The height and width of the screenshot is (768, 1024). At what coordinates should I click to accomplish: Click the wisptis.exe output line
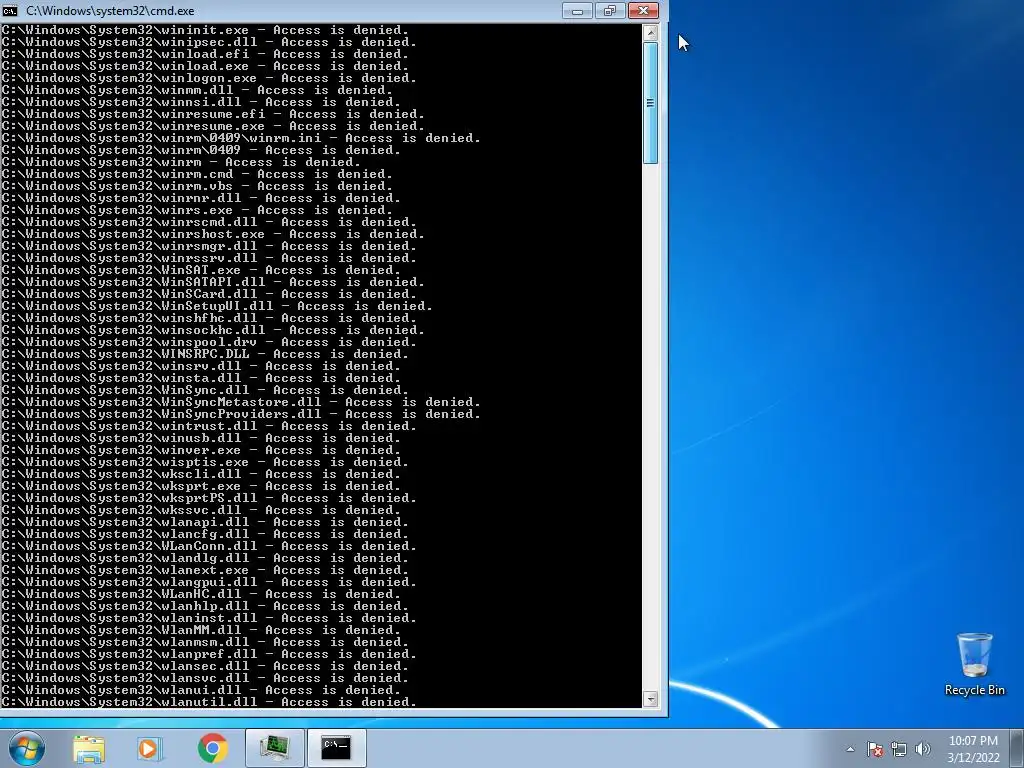[x=204, y=462]
